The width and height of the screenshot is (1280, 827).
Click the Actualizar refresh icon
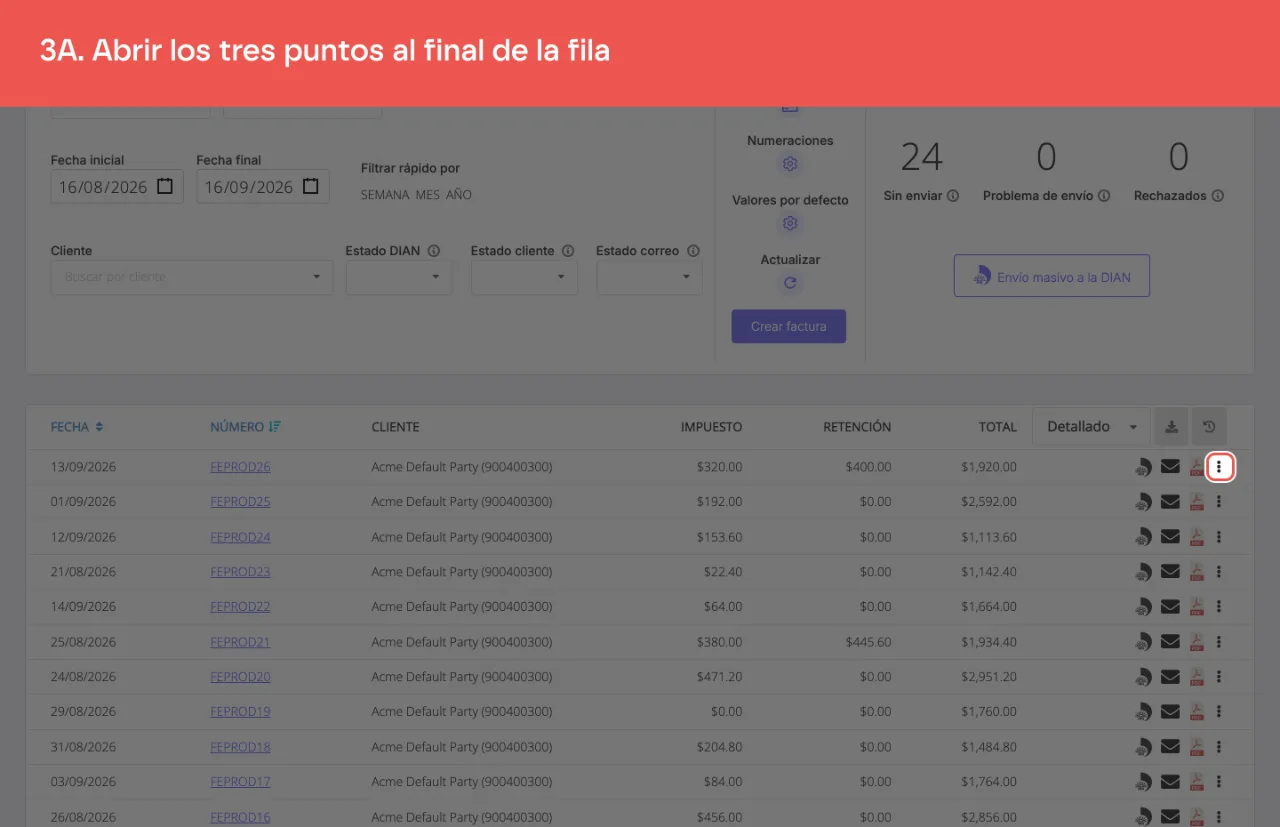790,283
